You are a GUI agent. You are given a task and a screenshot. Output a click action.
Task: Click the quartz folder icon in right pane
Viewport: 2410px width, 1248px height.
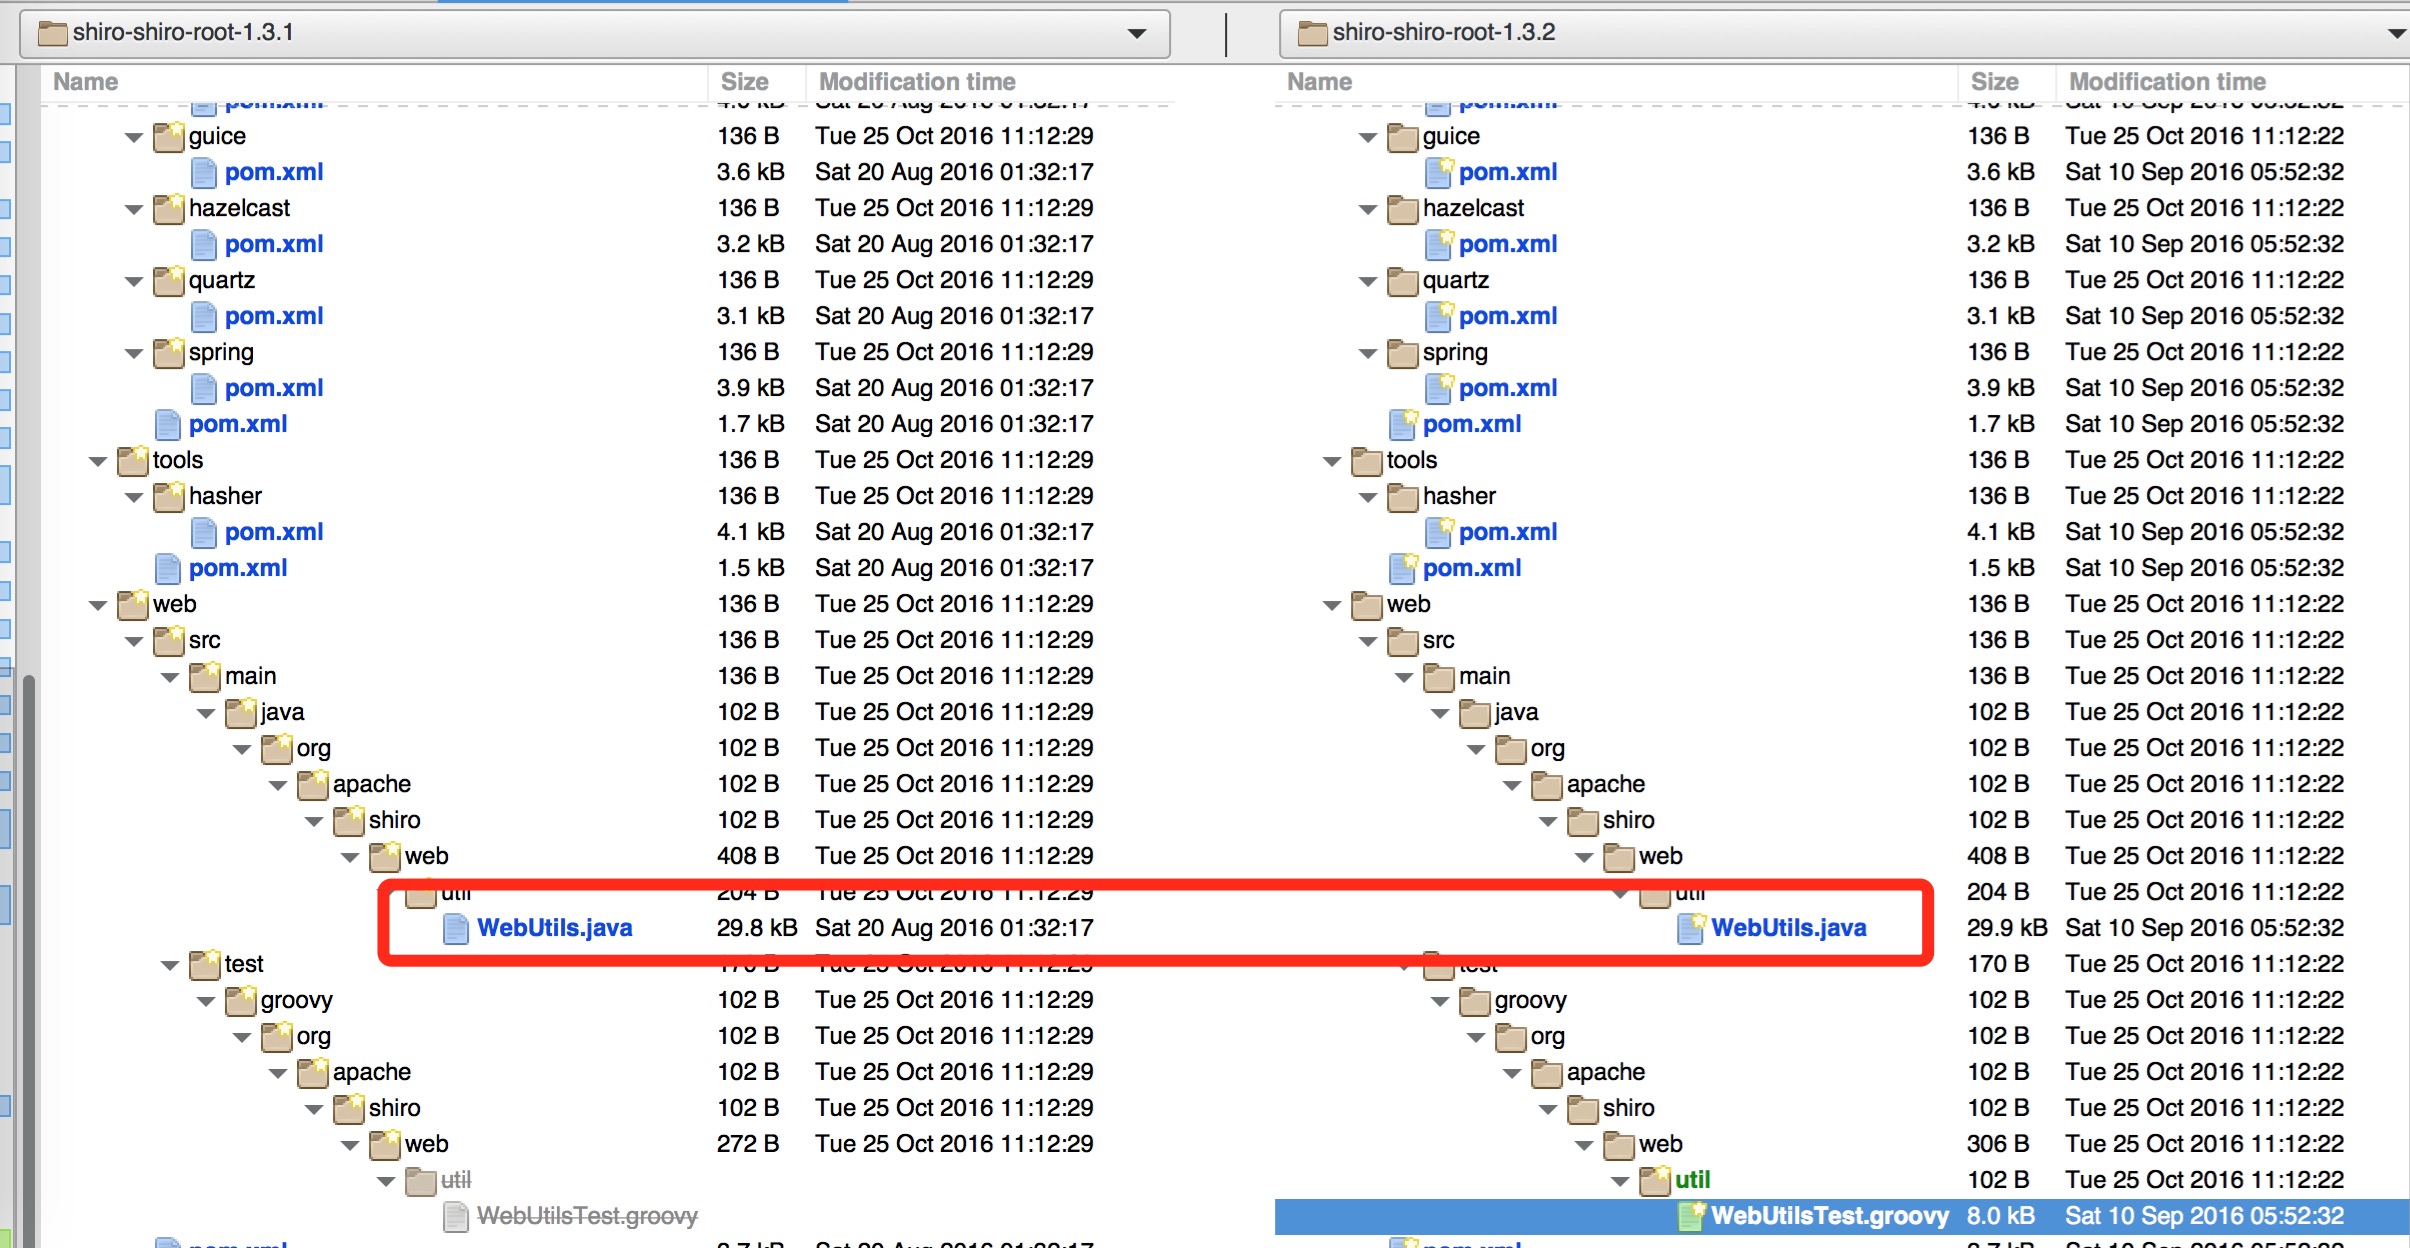point(1402,281)
